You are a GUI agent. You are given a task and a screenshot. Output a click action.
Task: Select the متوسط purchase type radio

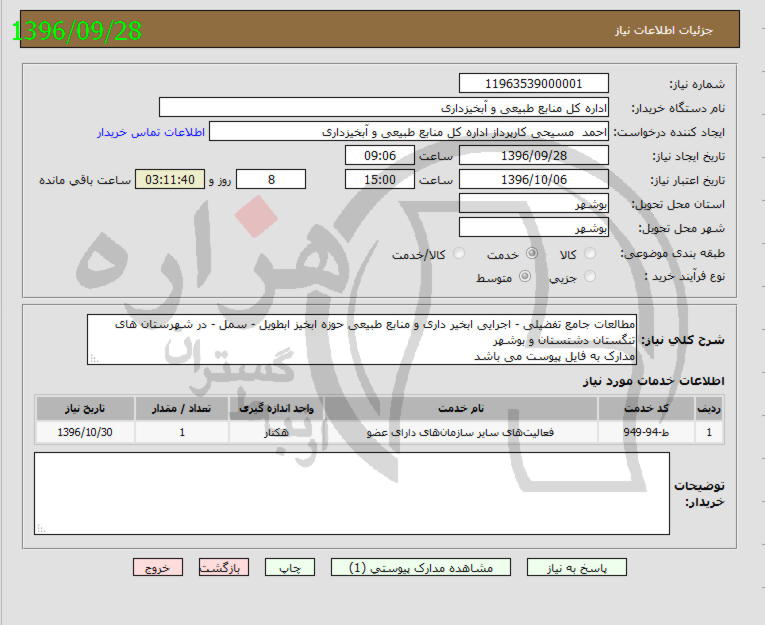[x=525, y=277]
